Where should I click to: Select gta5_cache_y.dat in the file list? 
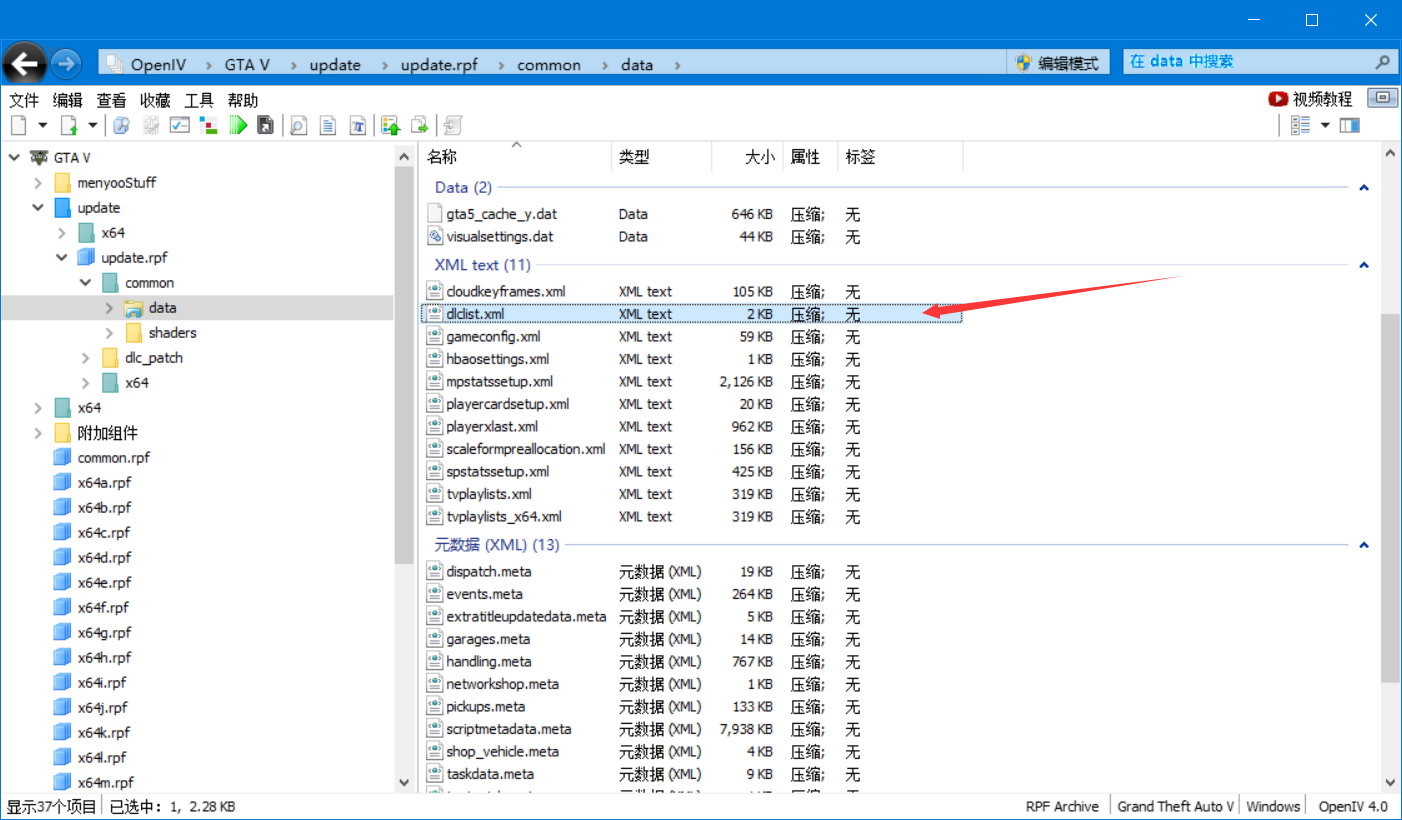(502, 214)
